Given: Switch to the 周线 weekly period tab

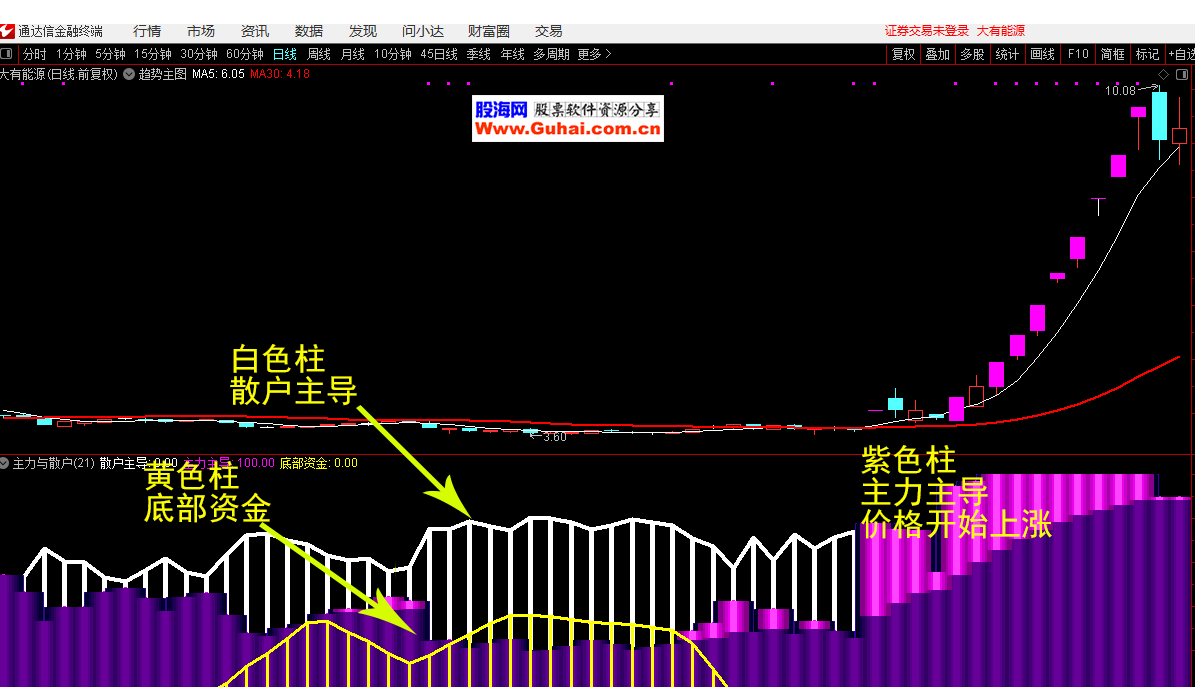Looking at the screenshot, I should [x=318, y=54].
